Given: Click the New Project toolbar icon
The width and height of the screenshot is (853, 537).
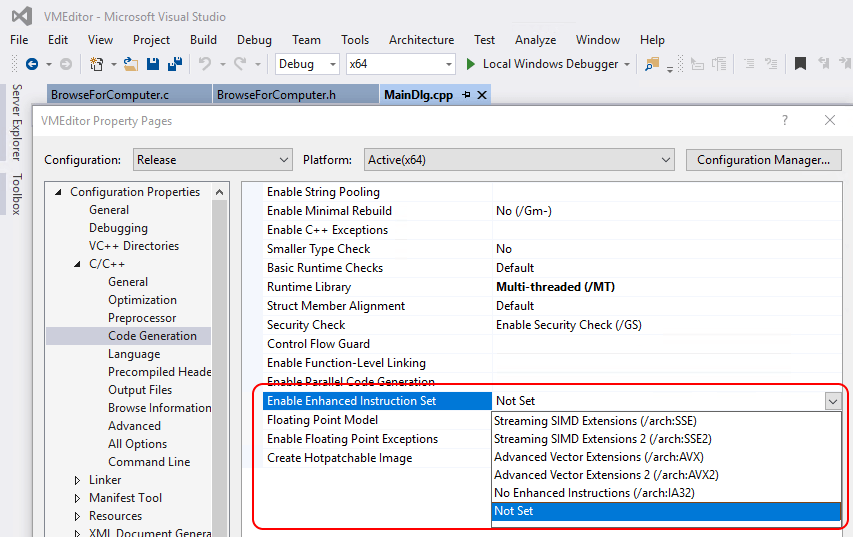Looking at the screenshot, I should click(x=96, y=64).
